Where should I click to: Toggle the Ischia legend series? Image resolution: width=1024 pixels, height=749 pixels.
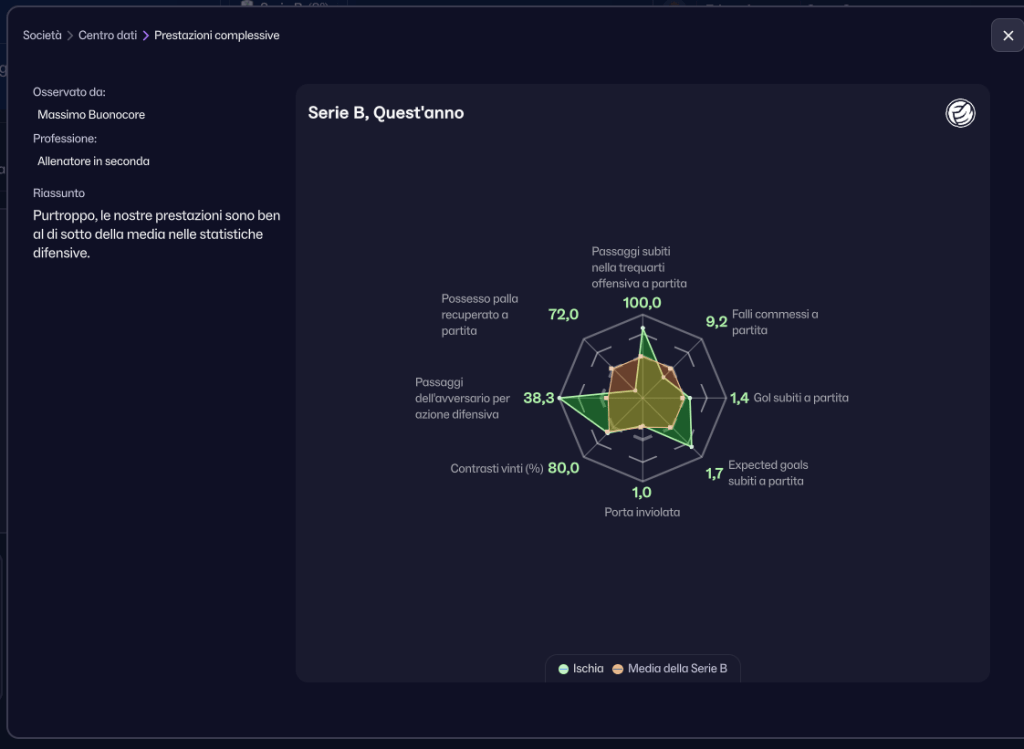pyautogui.click(x=581, y=669)
